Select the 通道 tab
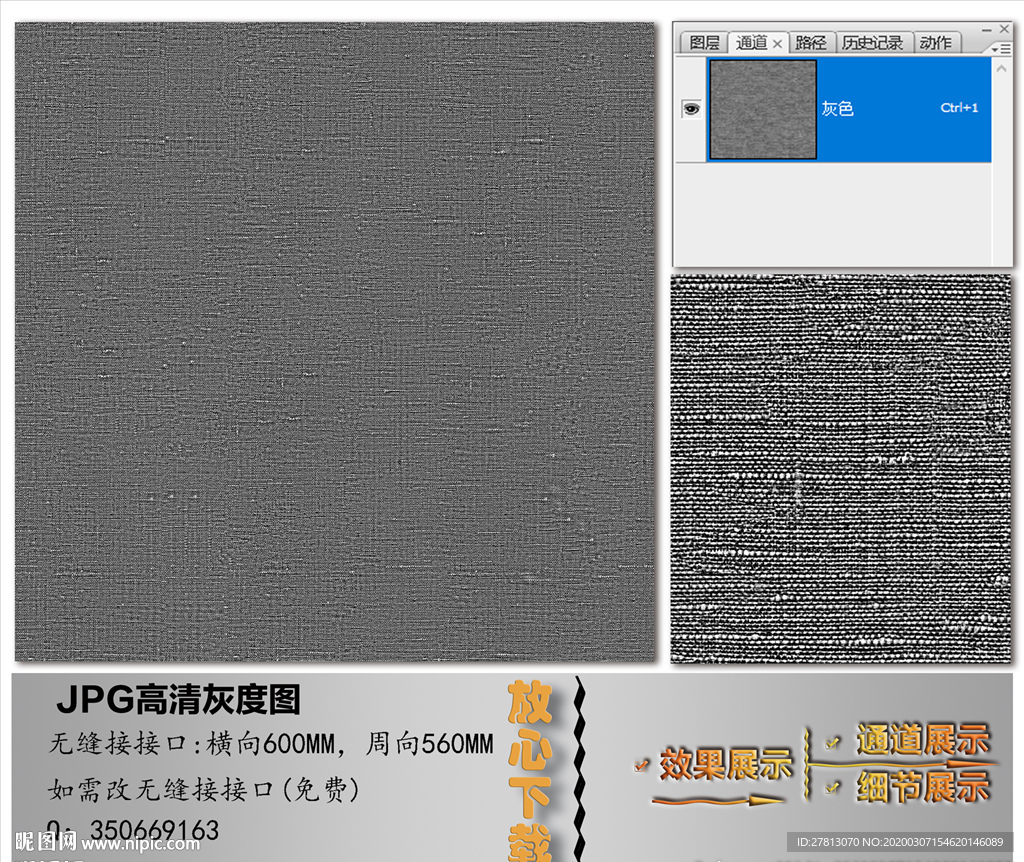The width and height of the screenshot is (1024, 862). point(752,42)
